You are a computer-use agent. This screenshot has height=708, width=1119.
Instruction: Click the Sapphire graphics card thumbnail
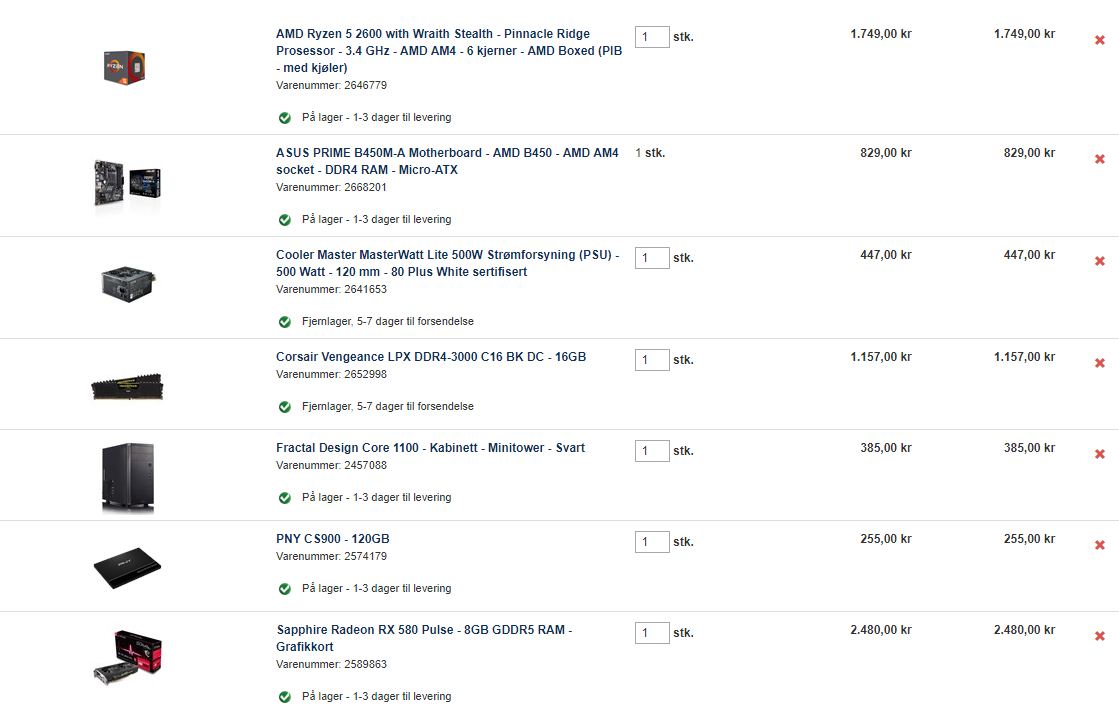point(128,657)
